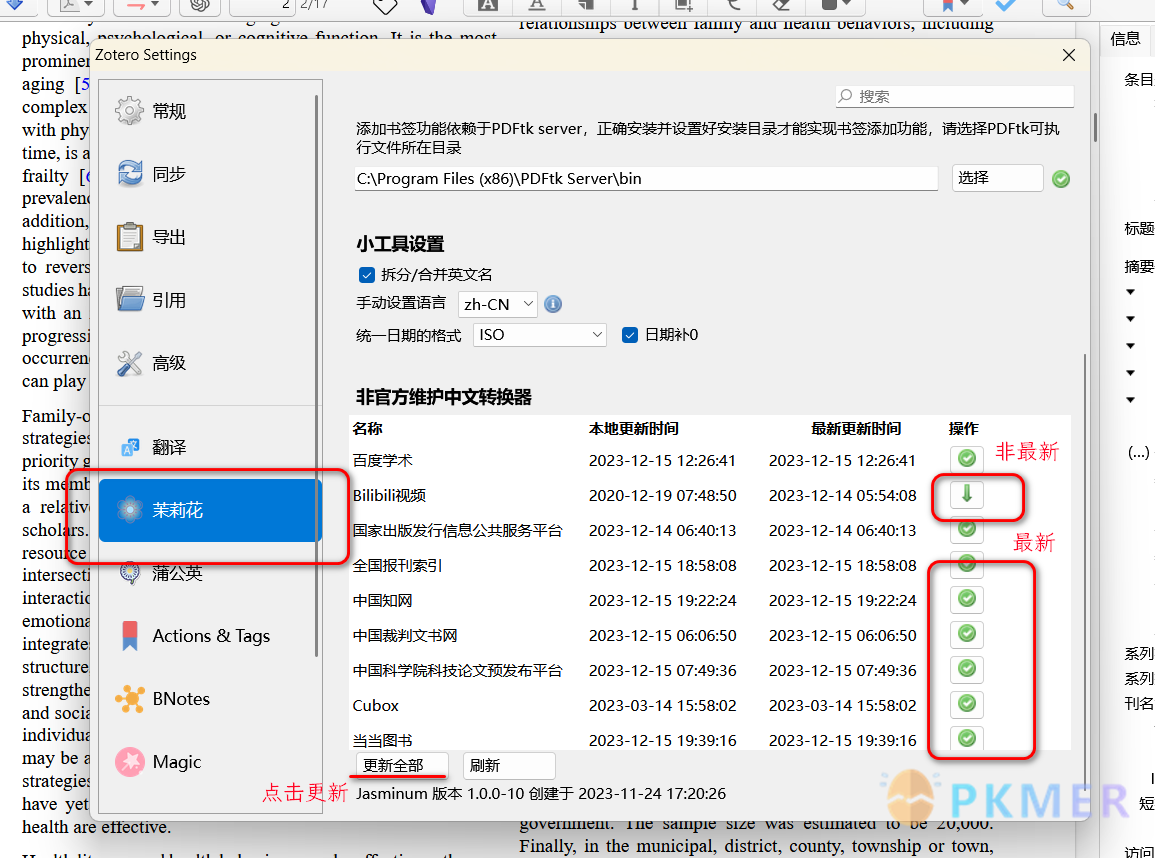Click the page number field in PDF toolbar

(x=264, y=6)
